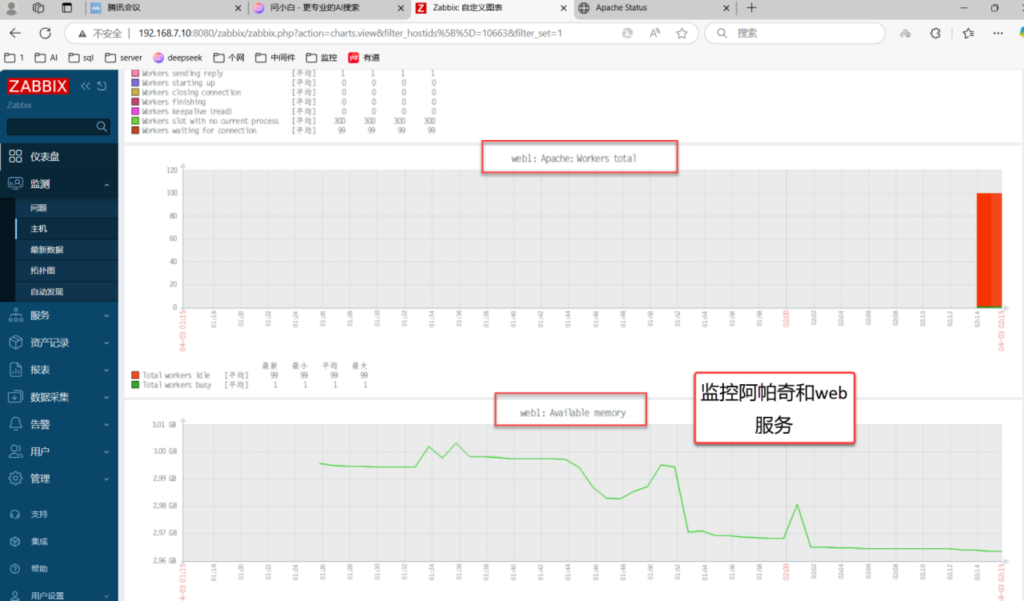Click the magnifier icon in sidebar search
1024x601 pixels.
102,127
